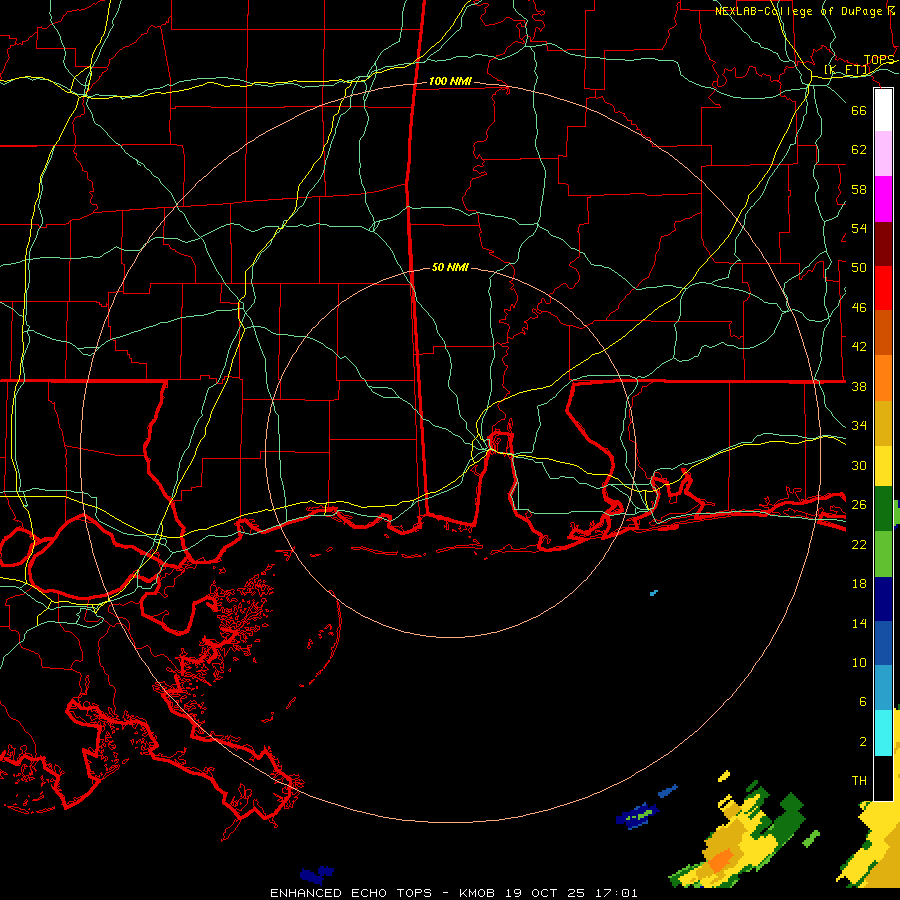Click the 50 NMI range ring label
Viewport: 900px width, 900px height.
click(x=450, y=267)
